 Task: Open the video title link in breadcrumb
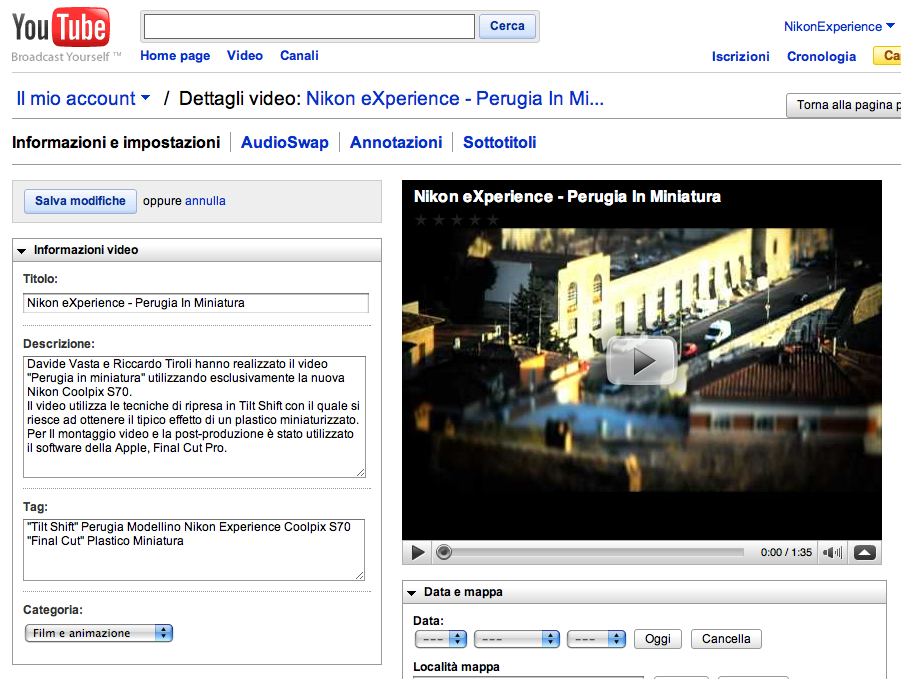(455, 98)
